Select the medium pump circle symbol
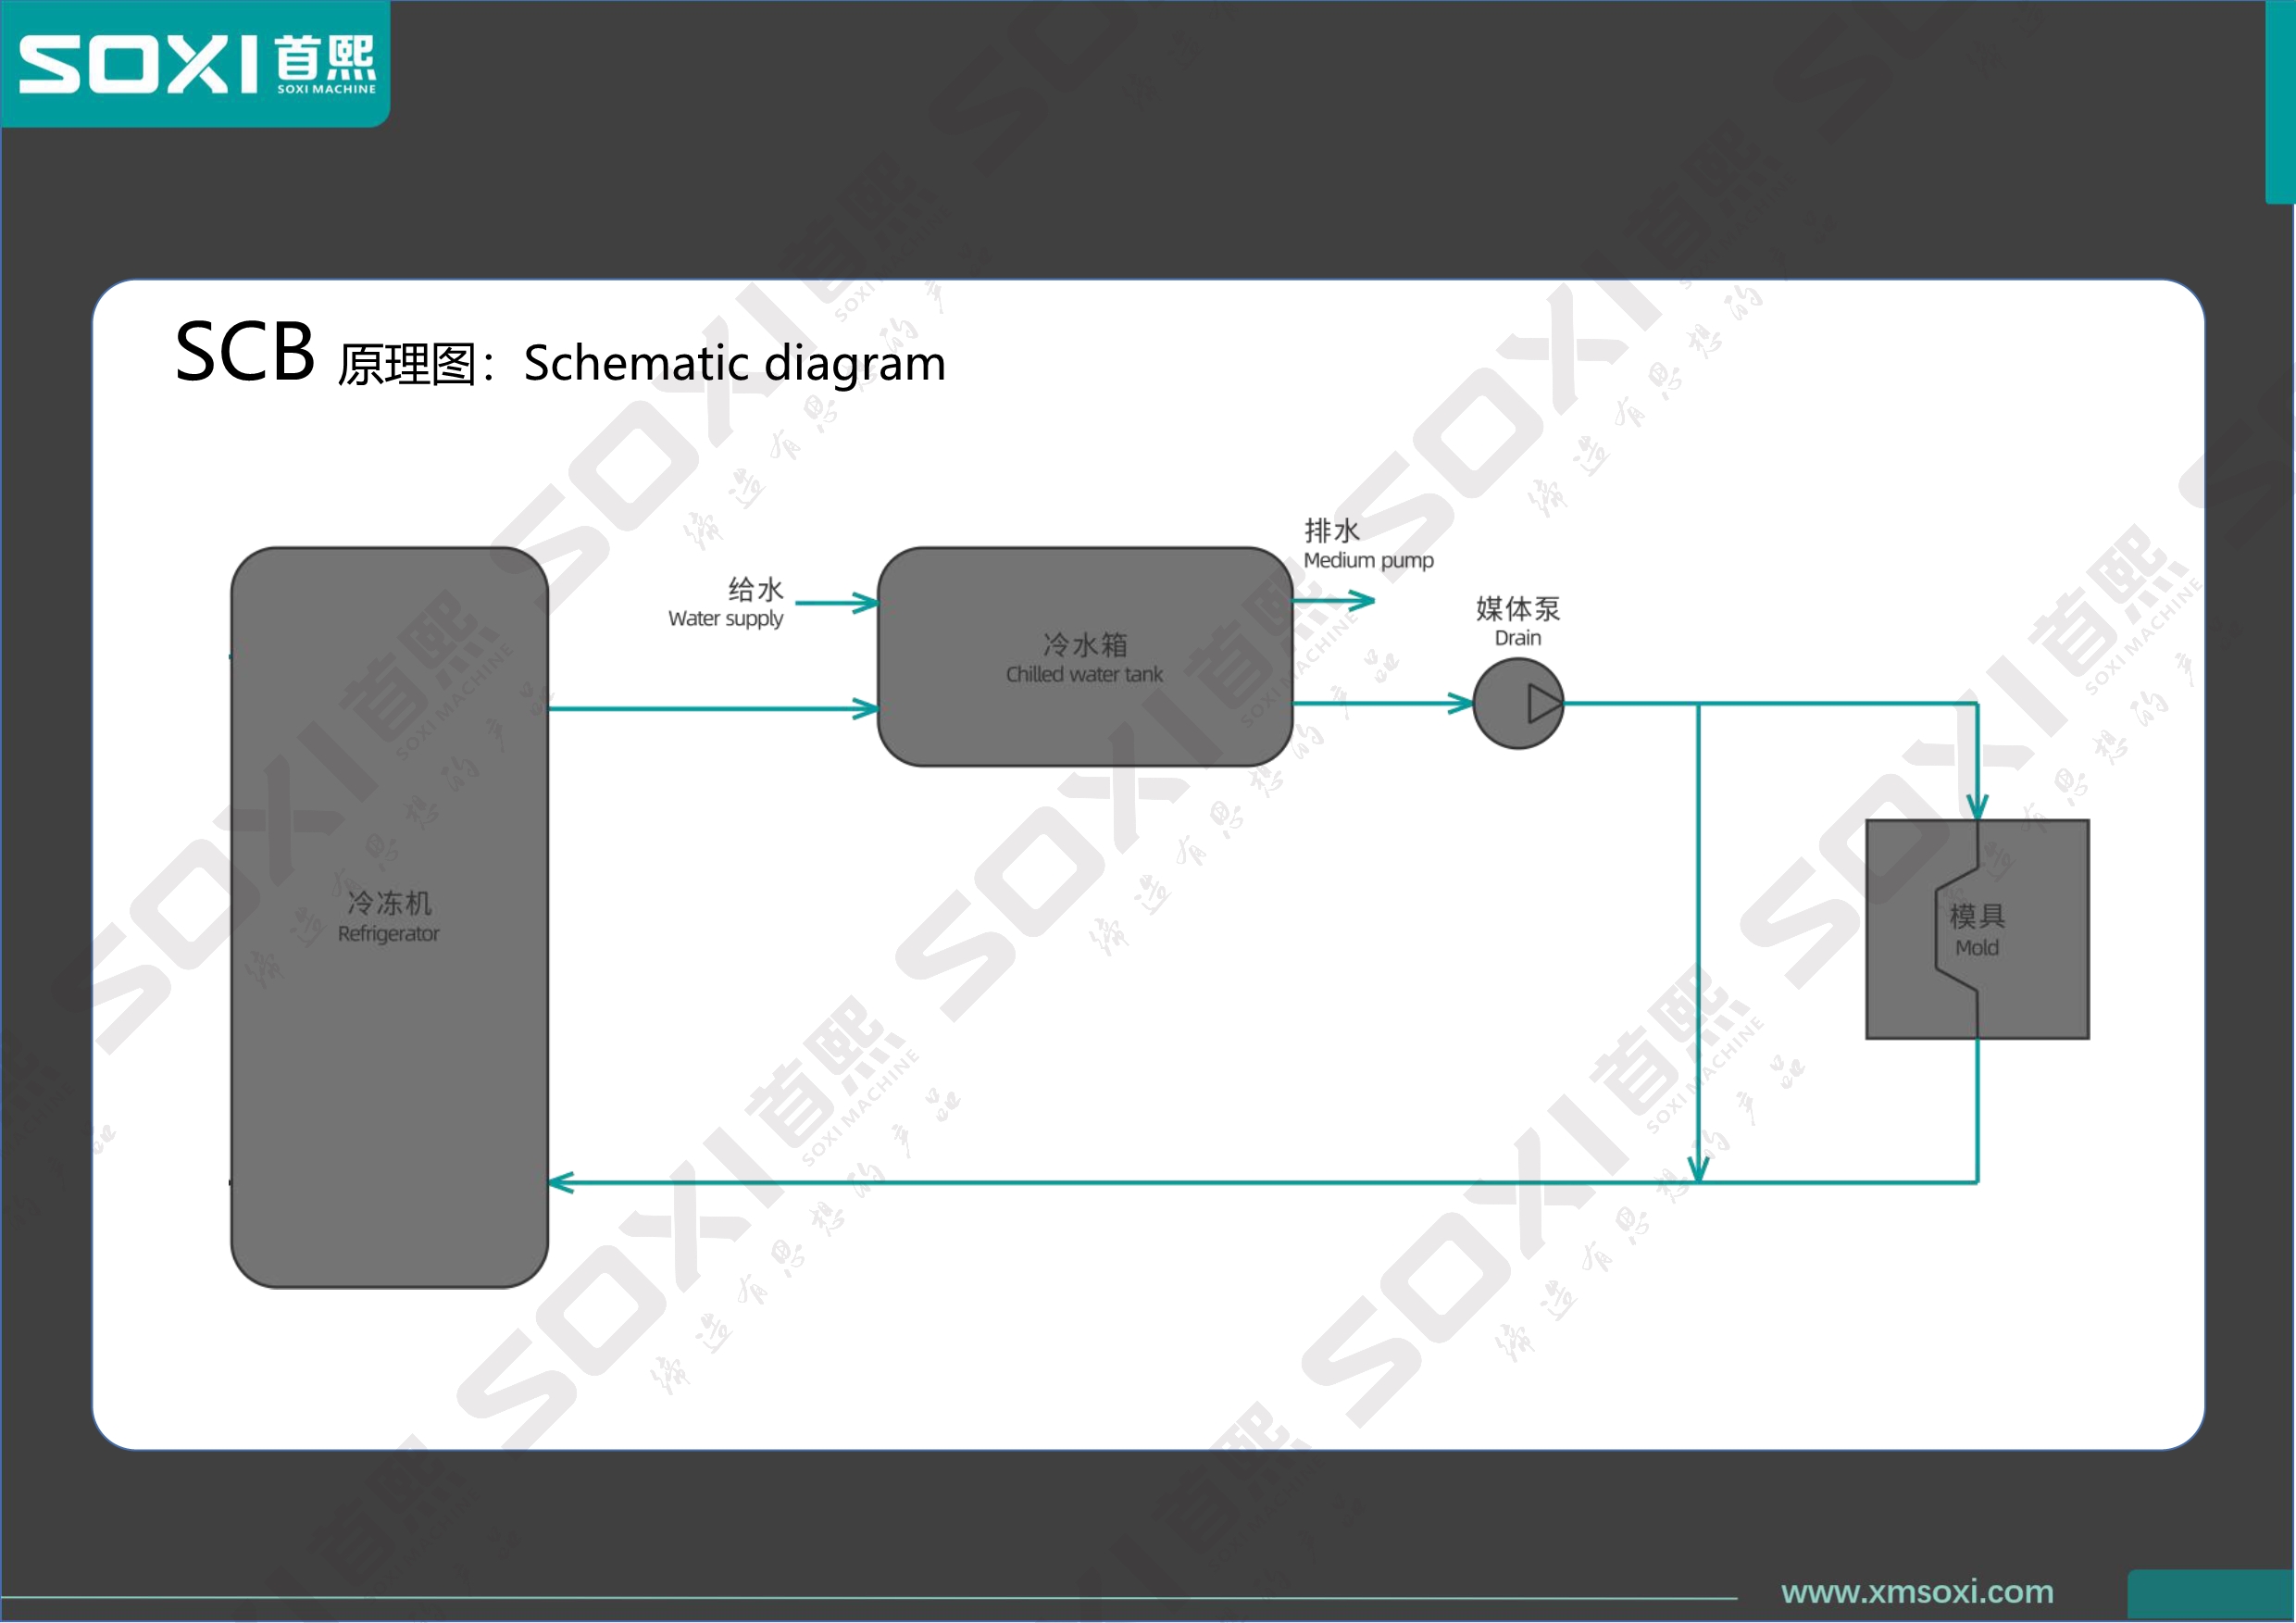 pyautogui.click(x=1518, y=704)
